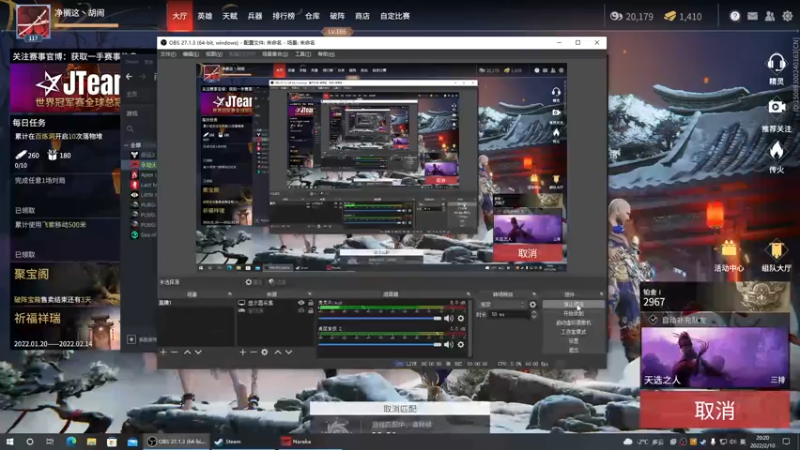This screenshot has width=800, height=450.
Task: Open game settings gear icon
Action: point(787,16)
